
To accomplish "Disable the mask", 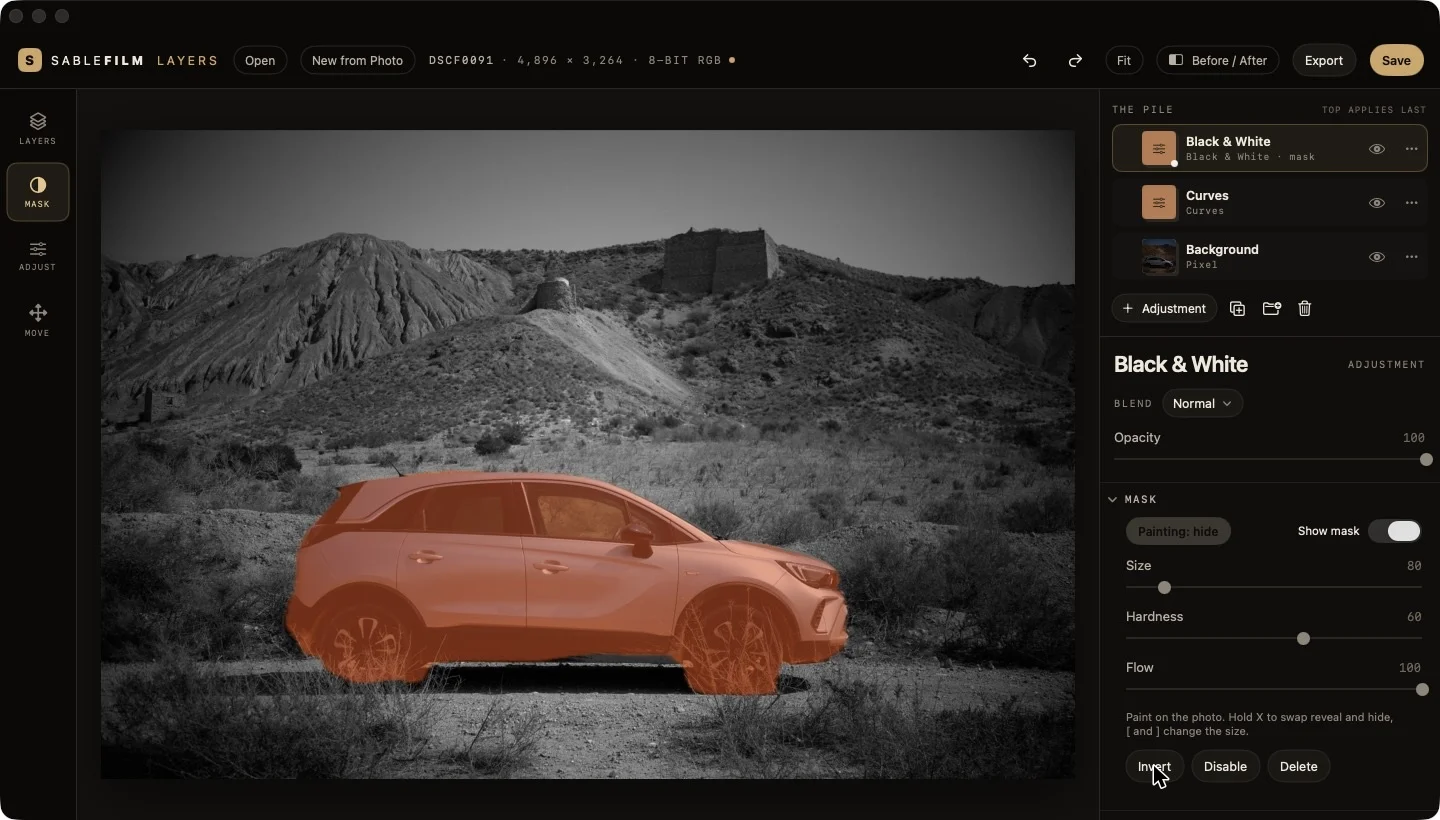I will (x=1225, y=767).
